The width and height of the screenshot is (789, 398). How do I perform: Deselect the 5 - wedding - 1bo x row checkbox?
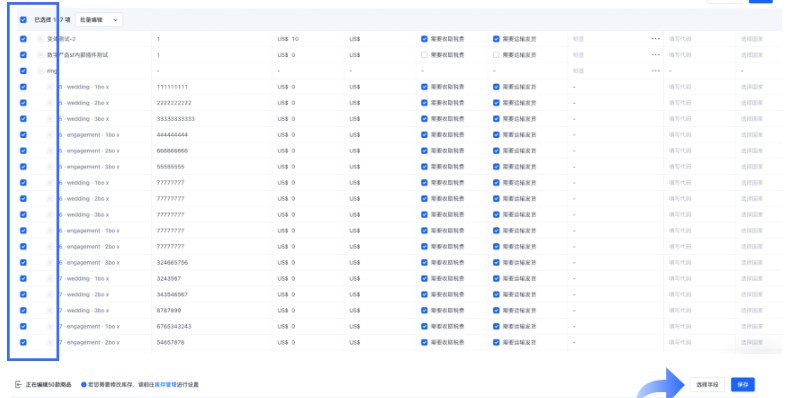tap(23, 87)
